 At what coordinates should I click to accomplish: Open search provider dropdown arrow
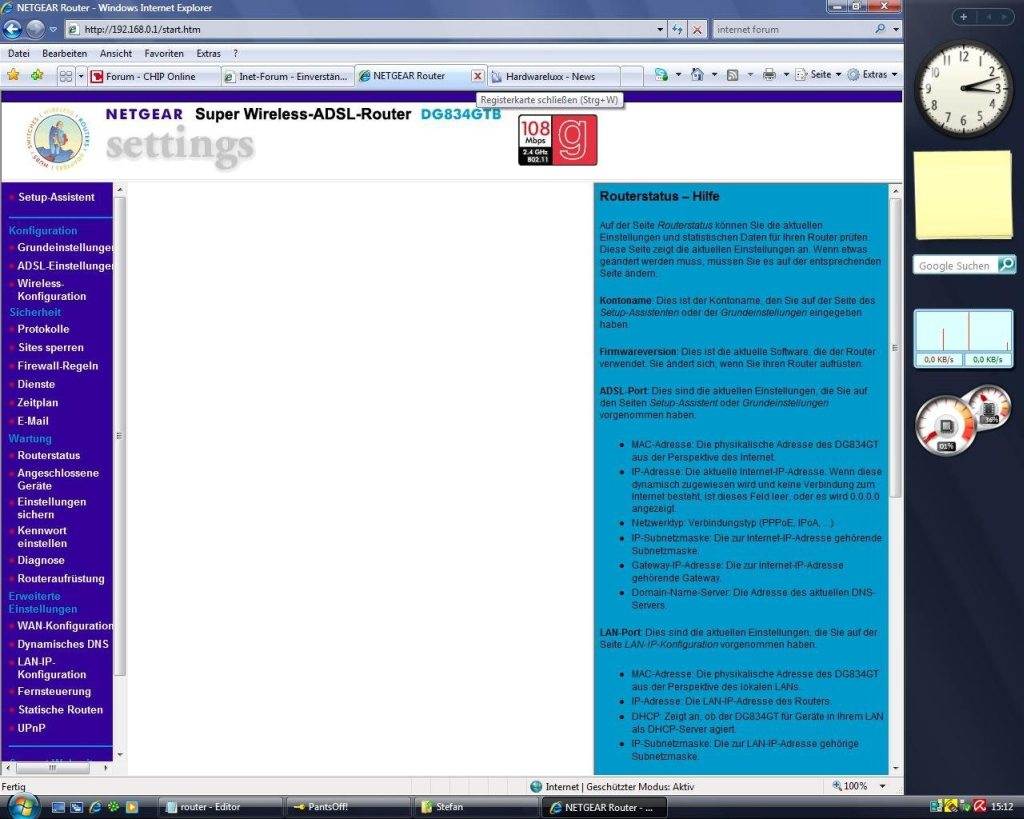[895, 29]
